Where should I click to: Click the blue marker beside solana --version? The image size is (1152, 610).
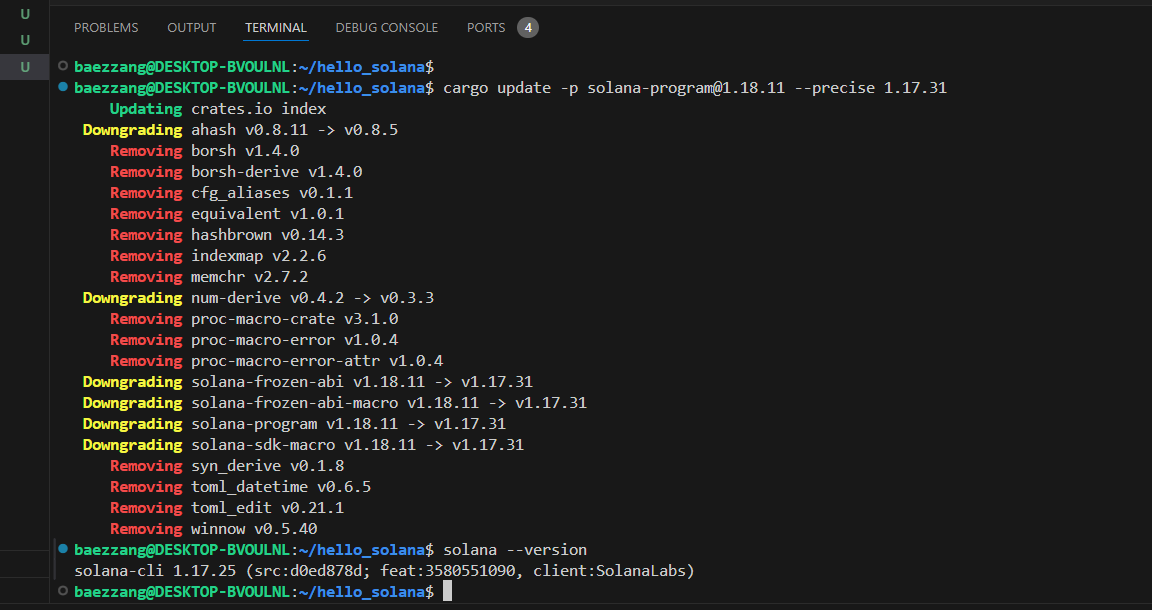point(62,548)
